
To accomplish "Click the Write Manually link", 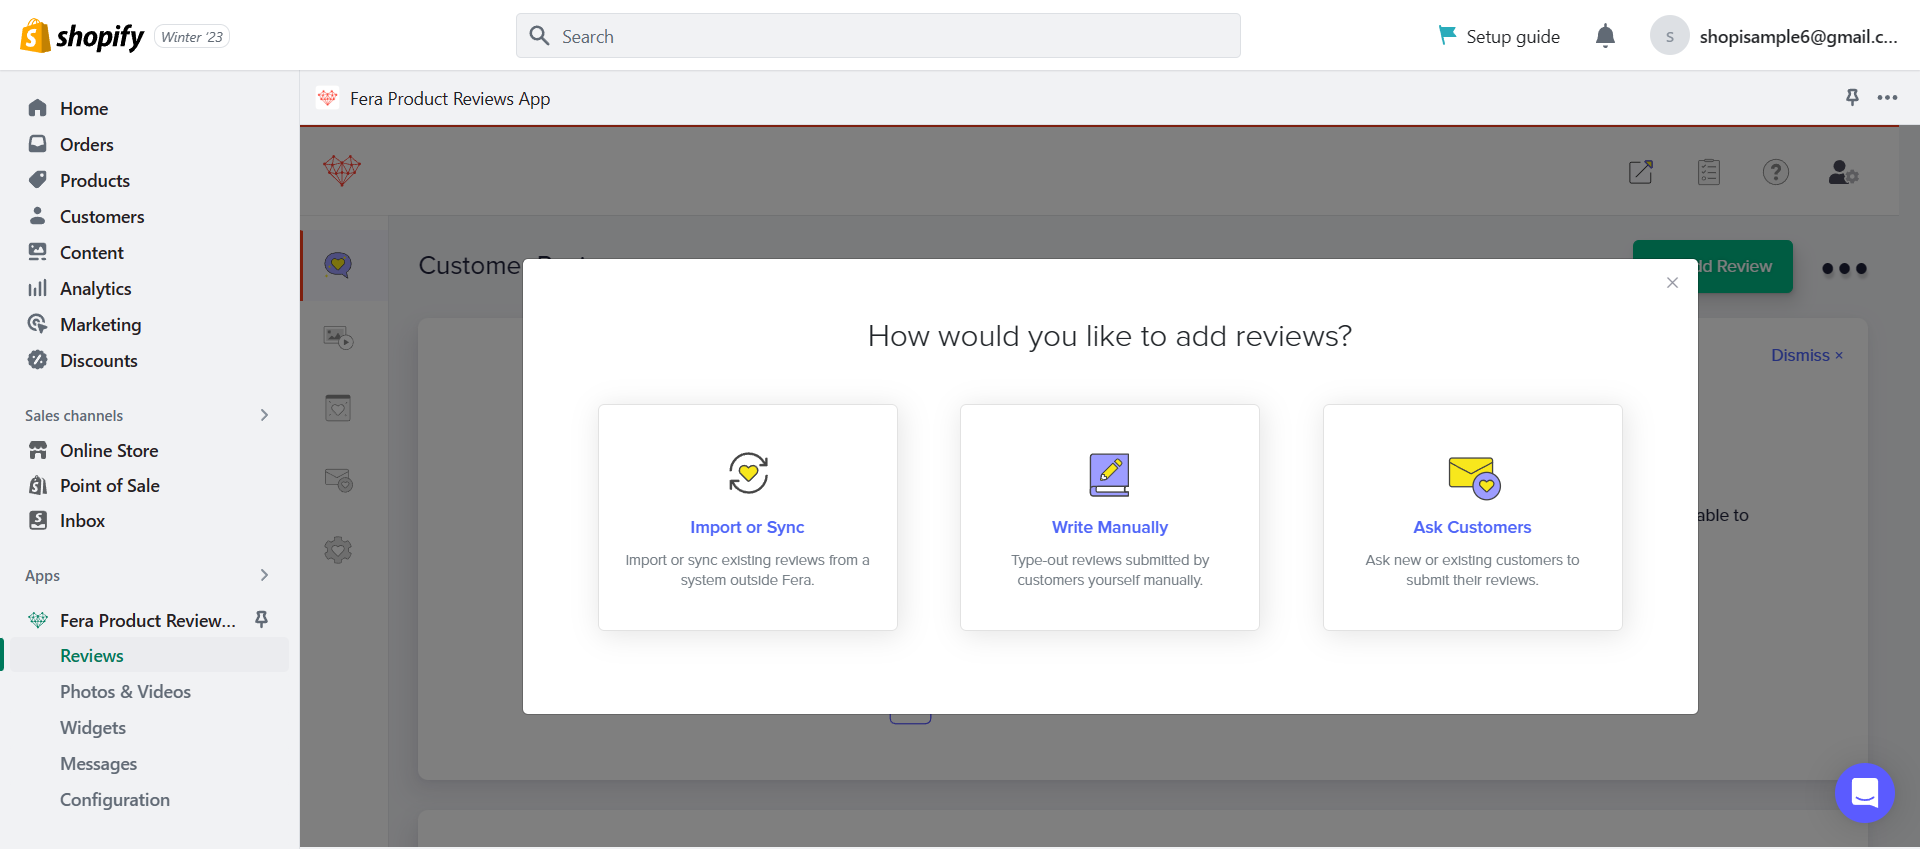I will click(x=1110, y=527).
